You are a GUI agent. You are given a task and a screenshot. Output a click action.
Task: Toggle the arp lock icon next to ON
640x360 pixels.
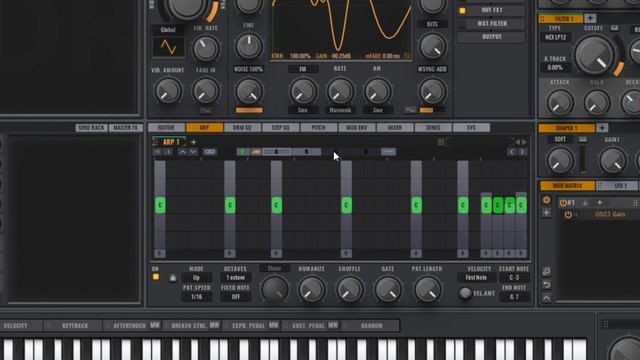tap(173, 278)
